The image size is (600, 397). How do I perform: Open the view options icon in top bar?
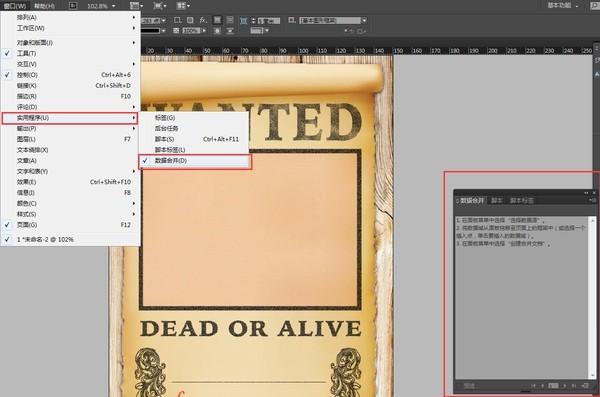[x=135, y=6]
